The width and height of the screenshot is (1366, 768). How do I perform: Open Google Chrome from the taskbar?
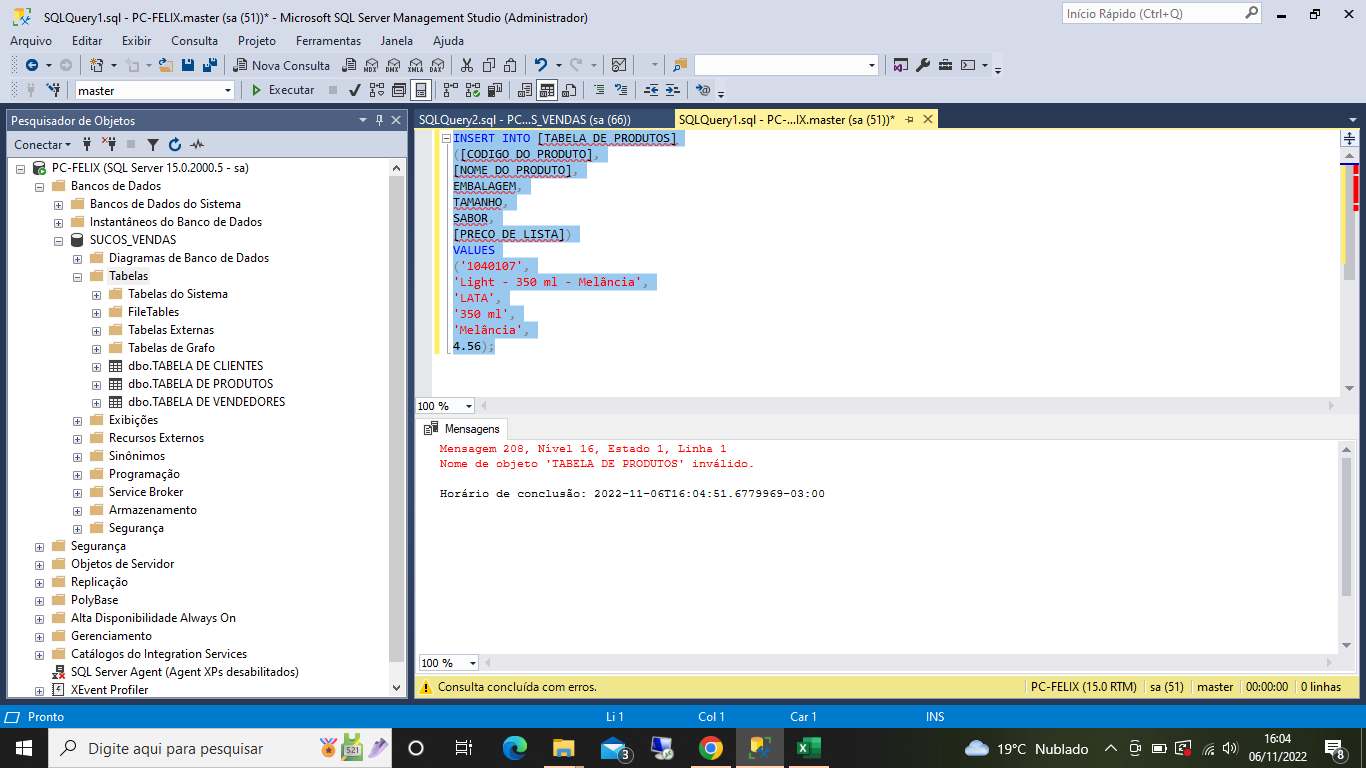point(711,748)
